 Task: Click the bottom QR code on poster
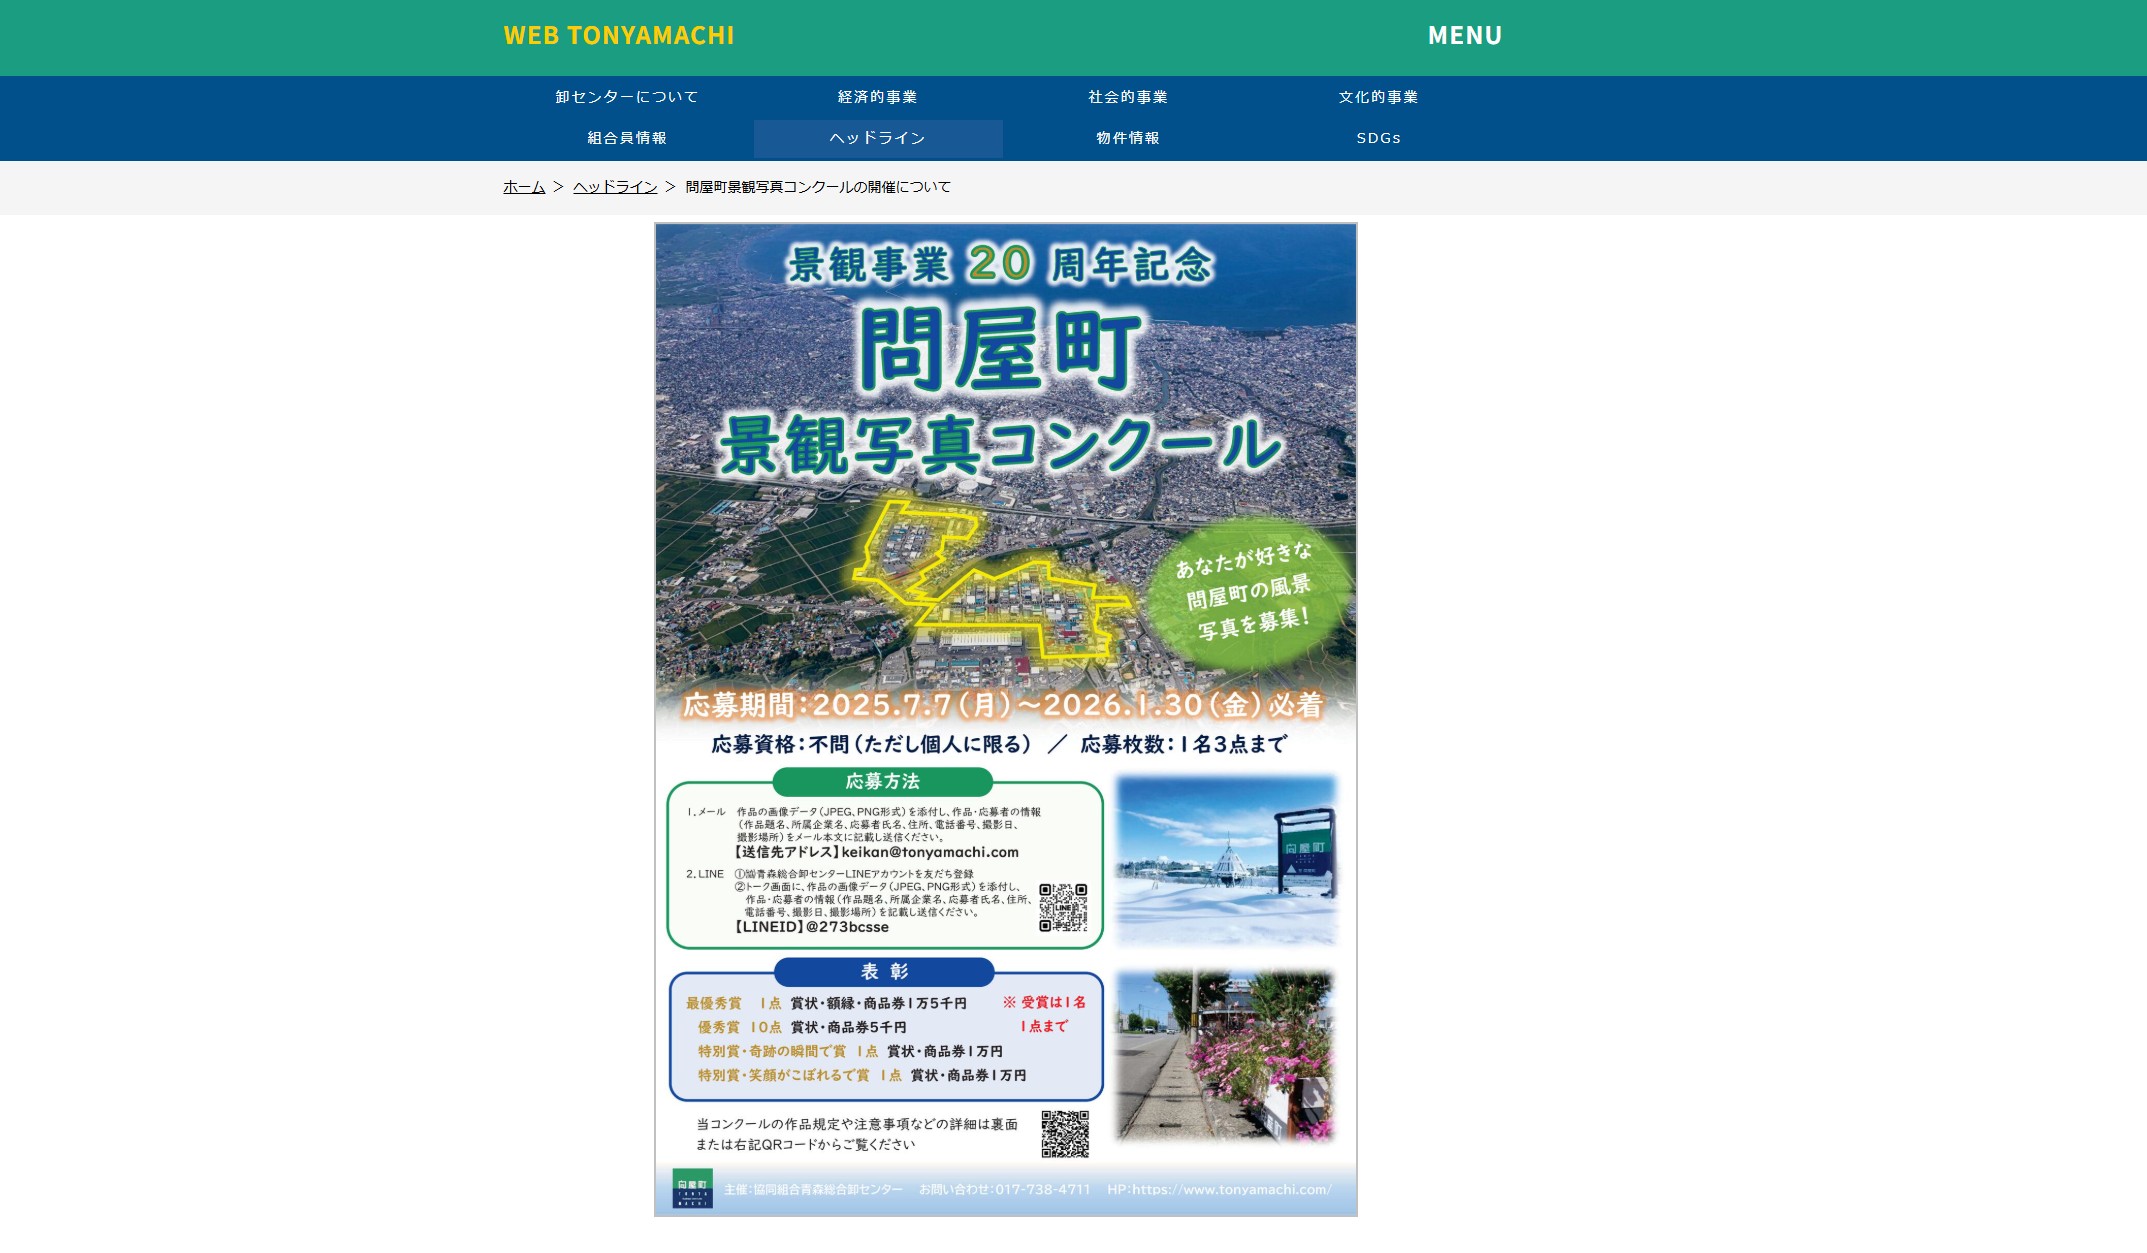click(x=1064, y=1133)
